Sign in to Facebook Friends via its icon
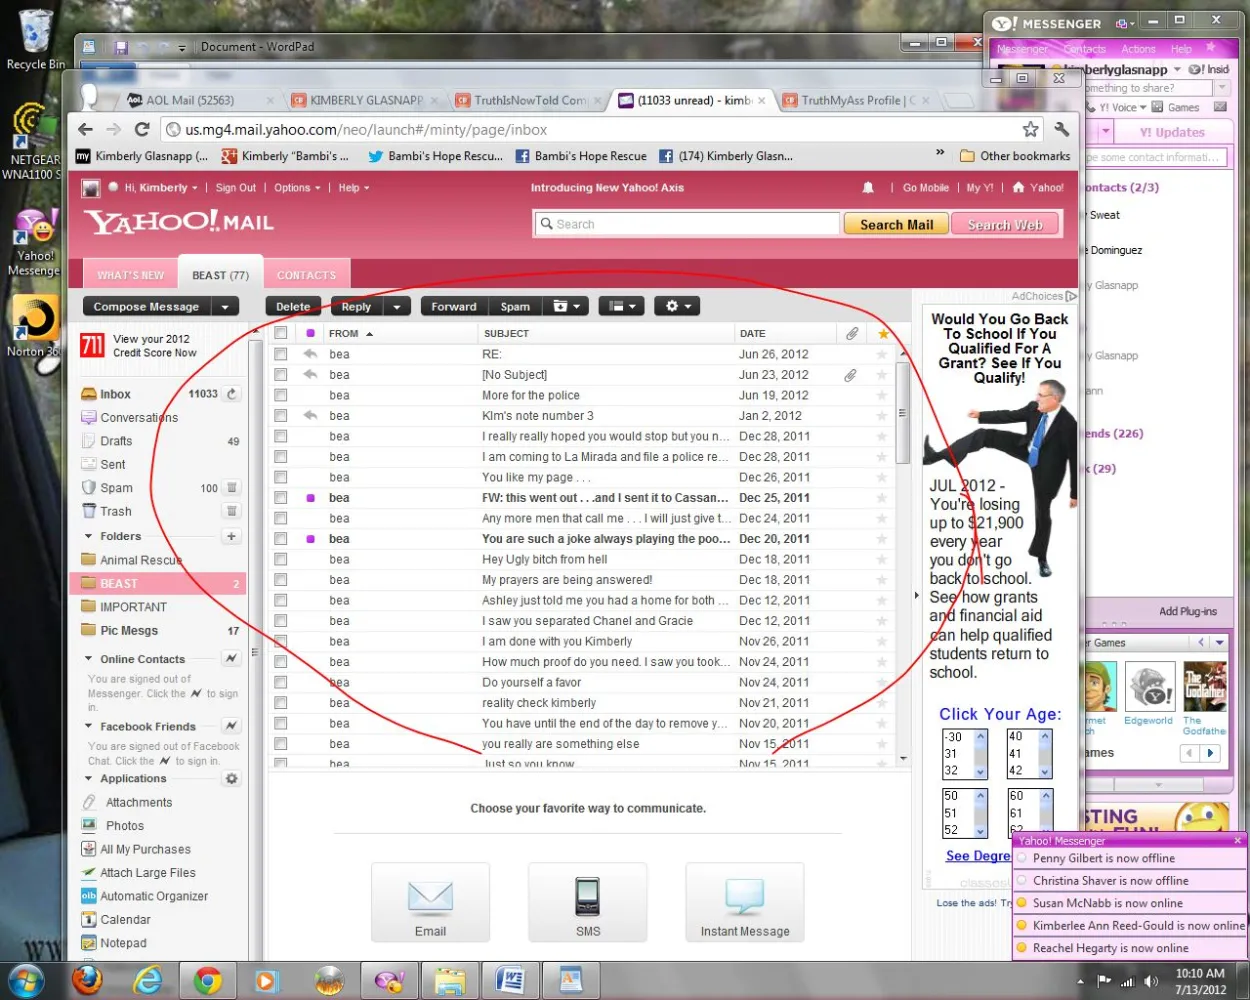 coord(232,726)
